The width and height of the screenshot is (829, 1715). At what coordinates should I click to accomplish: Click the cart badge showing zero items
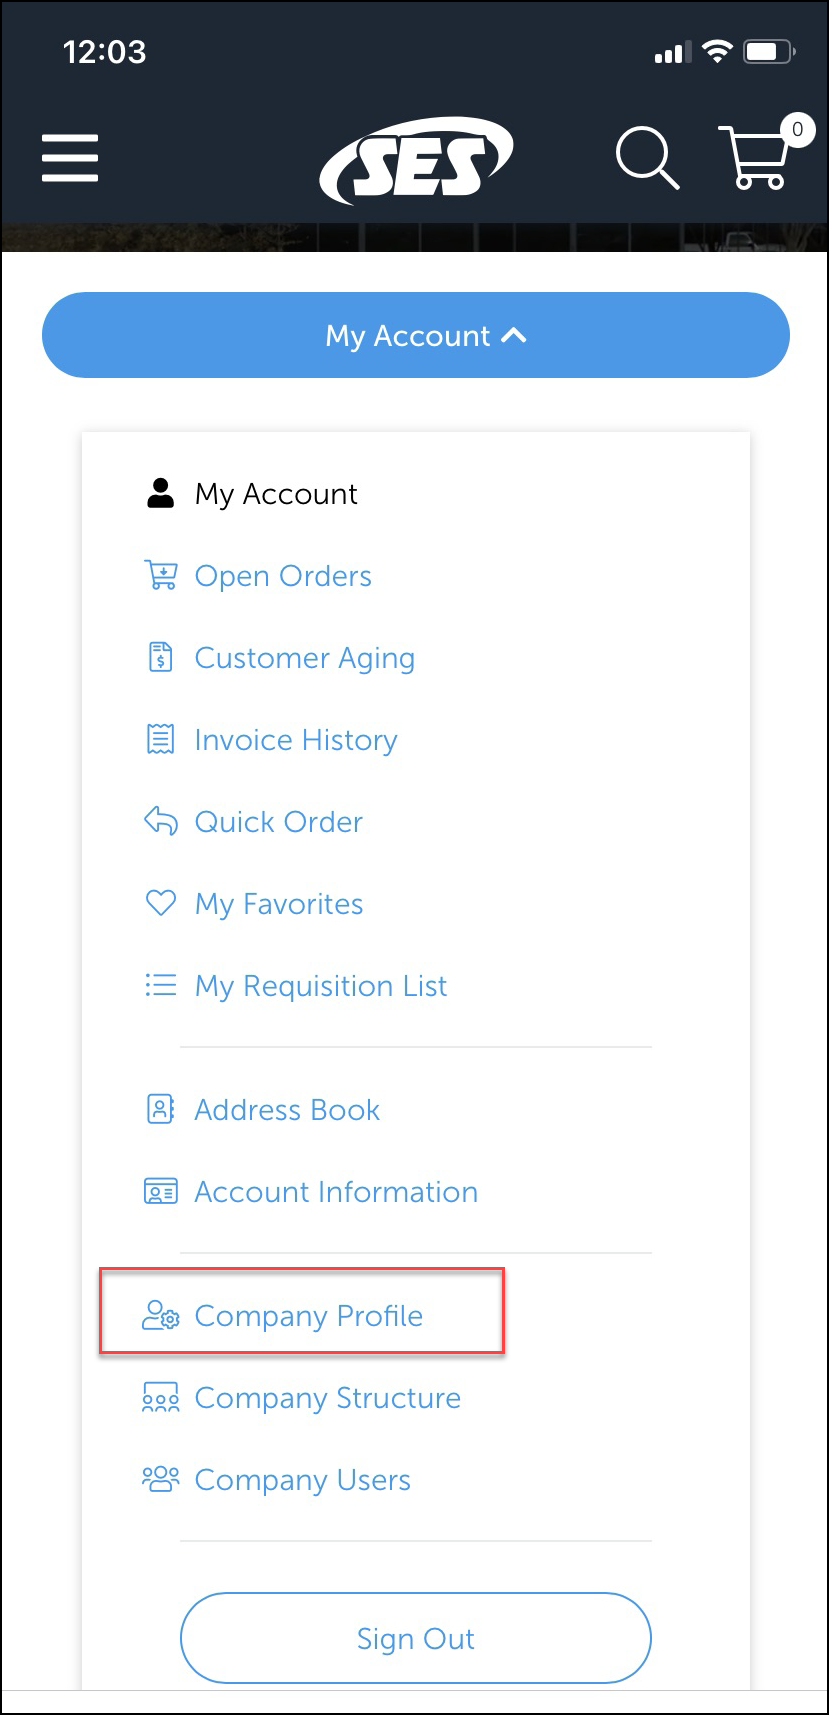tap(797, 129)
